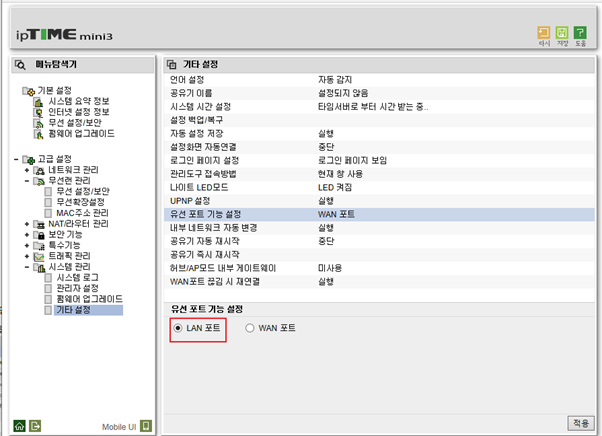The image size is (602, 436).
Task: Select the highlighted 기타 설정 tree item
Action: pyautogui.click(x=88, y=310)
